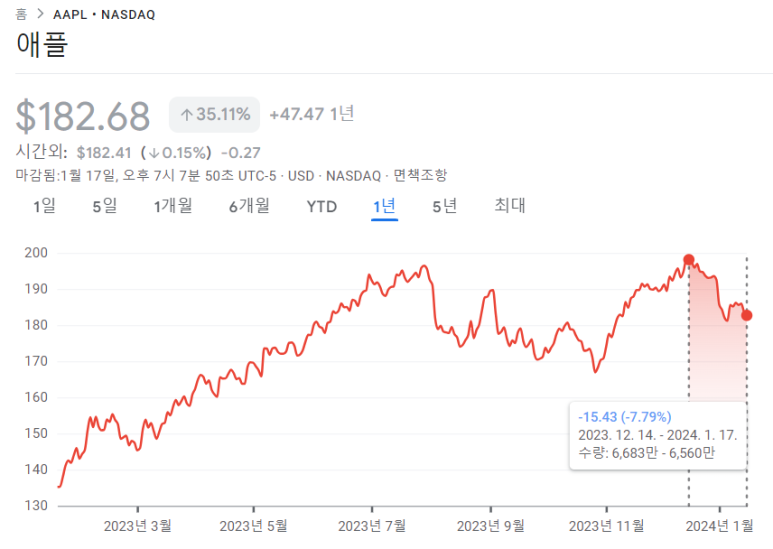Click the chart start dot at 2023. 12. 14.
Image resolution: width=773 pixels, height=549 pixels.
click(689, 260)
